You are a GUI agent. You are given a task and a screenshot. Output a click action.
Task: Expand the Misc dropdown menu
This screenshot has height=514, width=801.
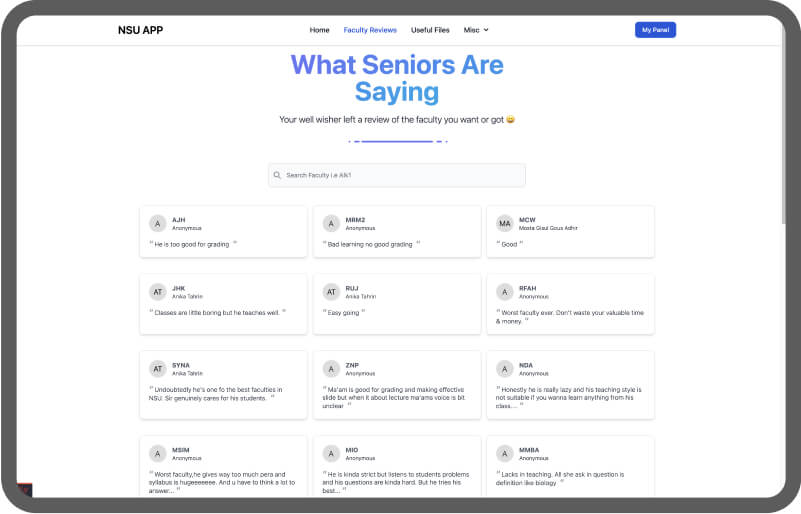pyautogui.click(x=476, y=30)
